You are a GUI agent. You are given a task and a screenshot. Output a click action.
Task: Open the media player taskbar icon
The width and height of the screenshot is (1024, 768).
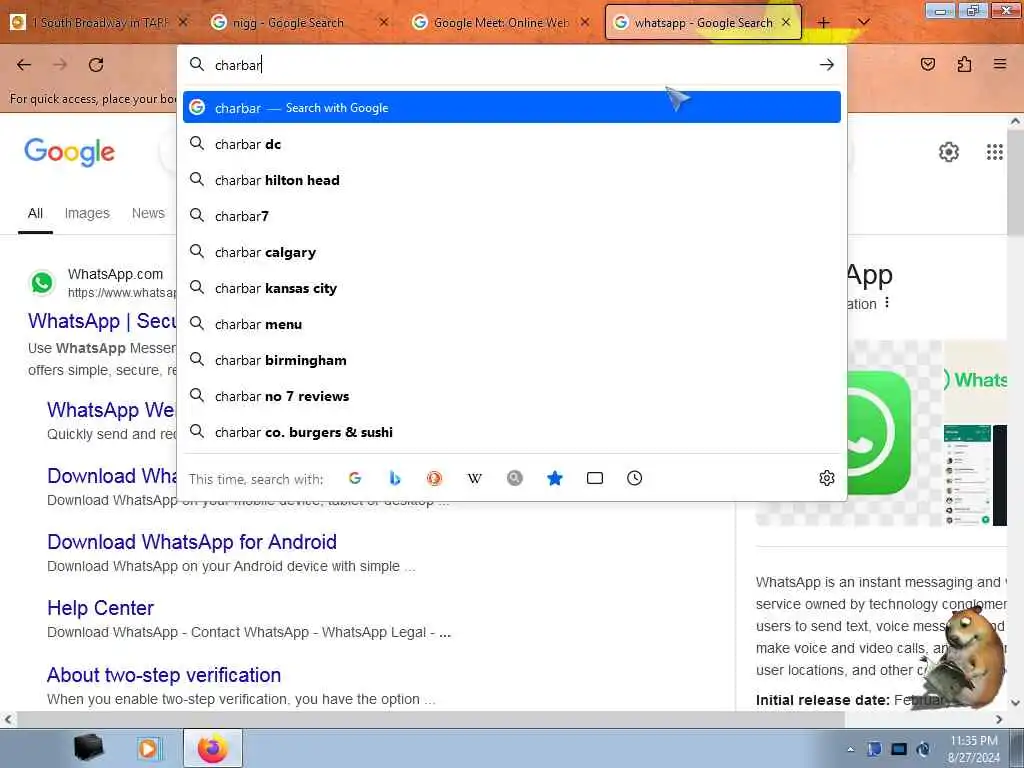149,748
